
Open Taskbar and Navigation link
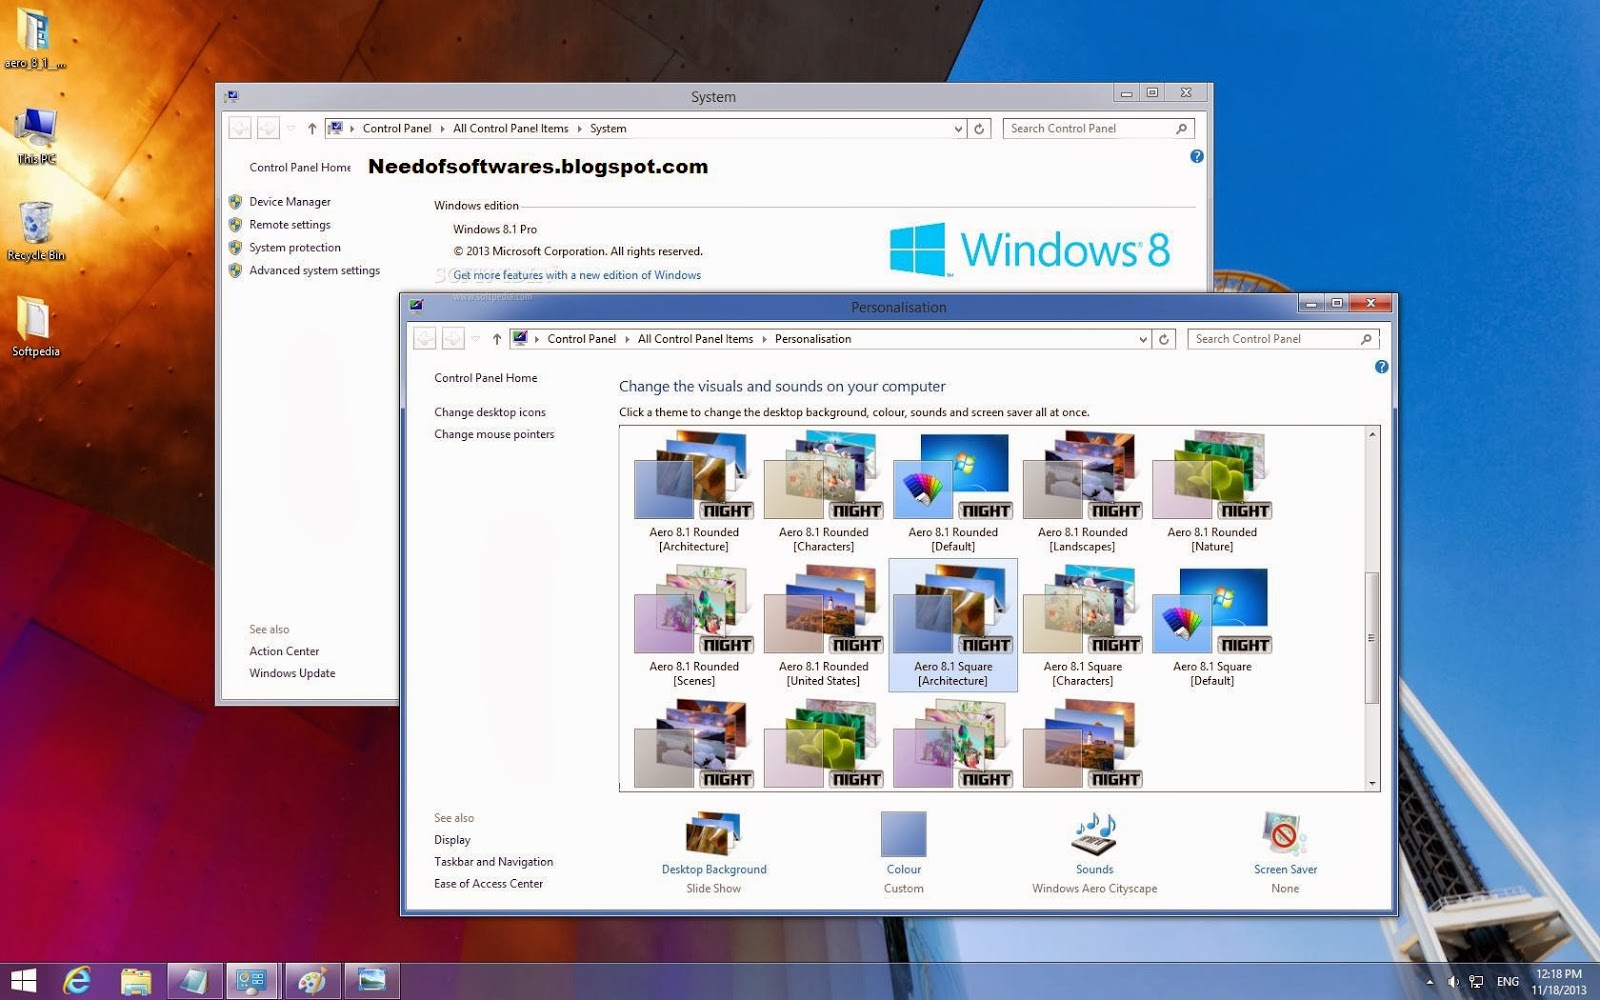click(x=493, y=862)
